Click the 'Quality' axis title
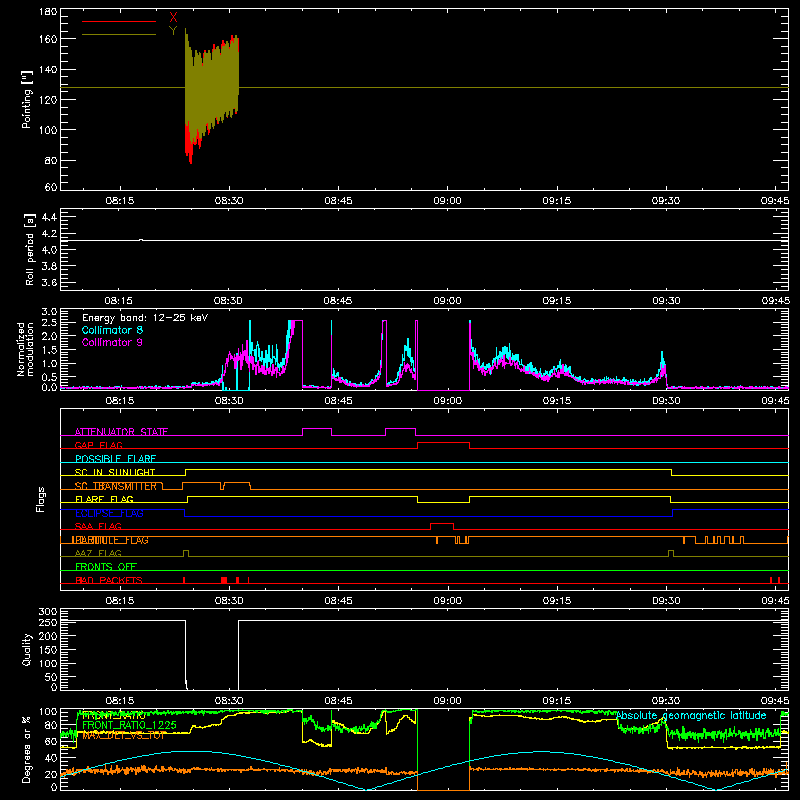 tap(27, 649)
